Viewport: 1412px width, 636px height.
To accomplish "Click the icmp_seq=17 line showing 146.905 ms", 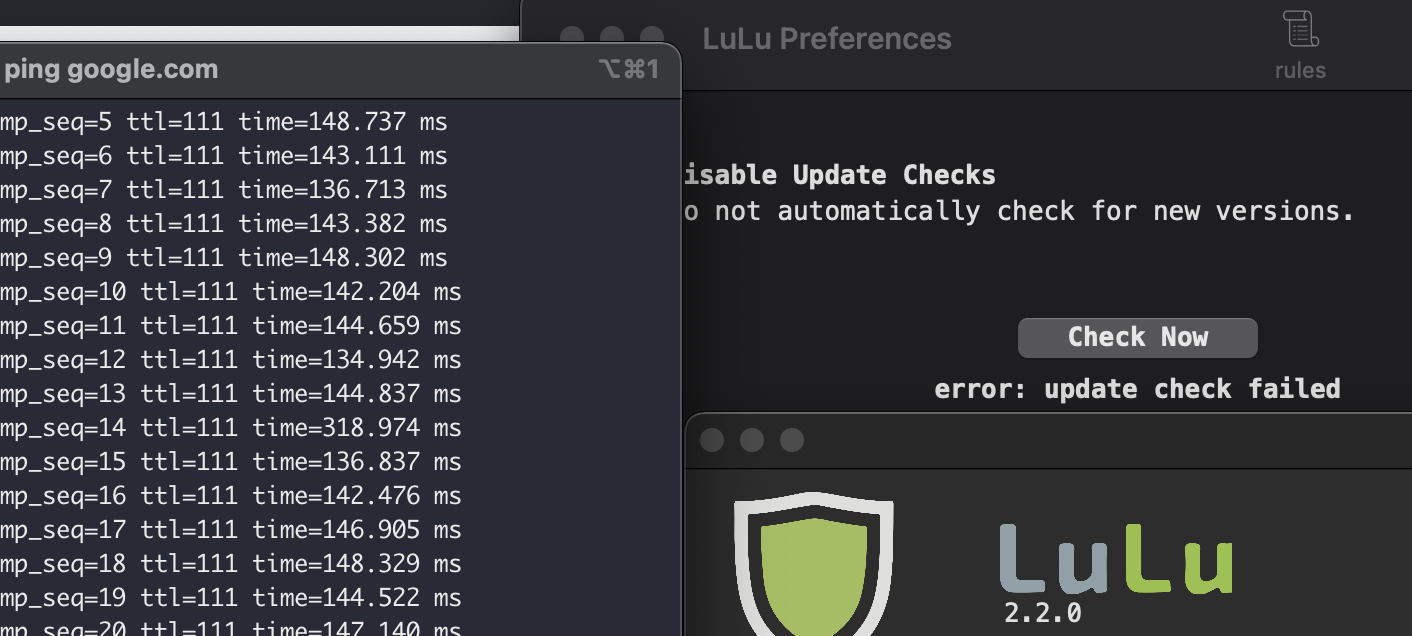I will pos(231,530).
